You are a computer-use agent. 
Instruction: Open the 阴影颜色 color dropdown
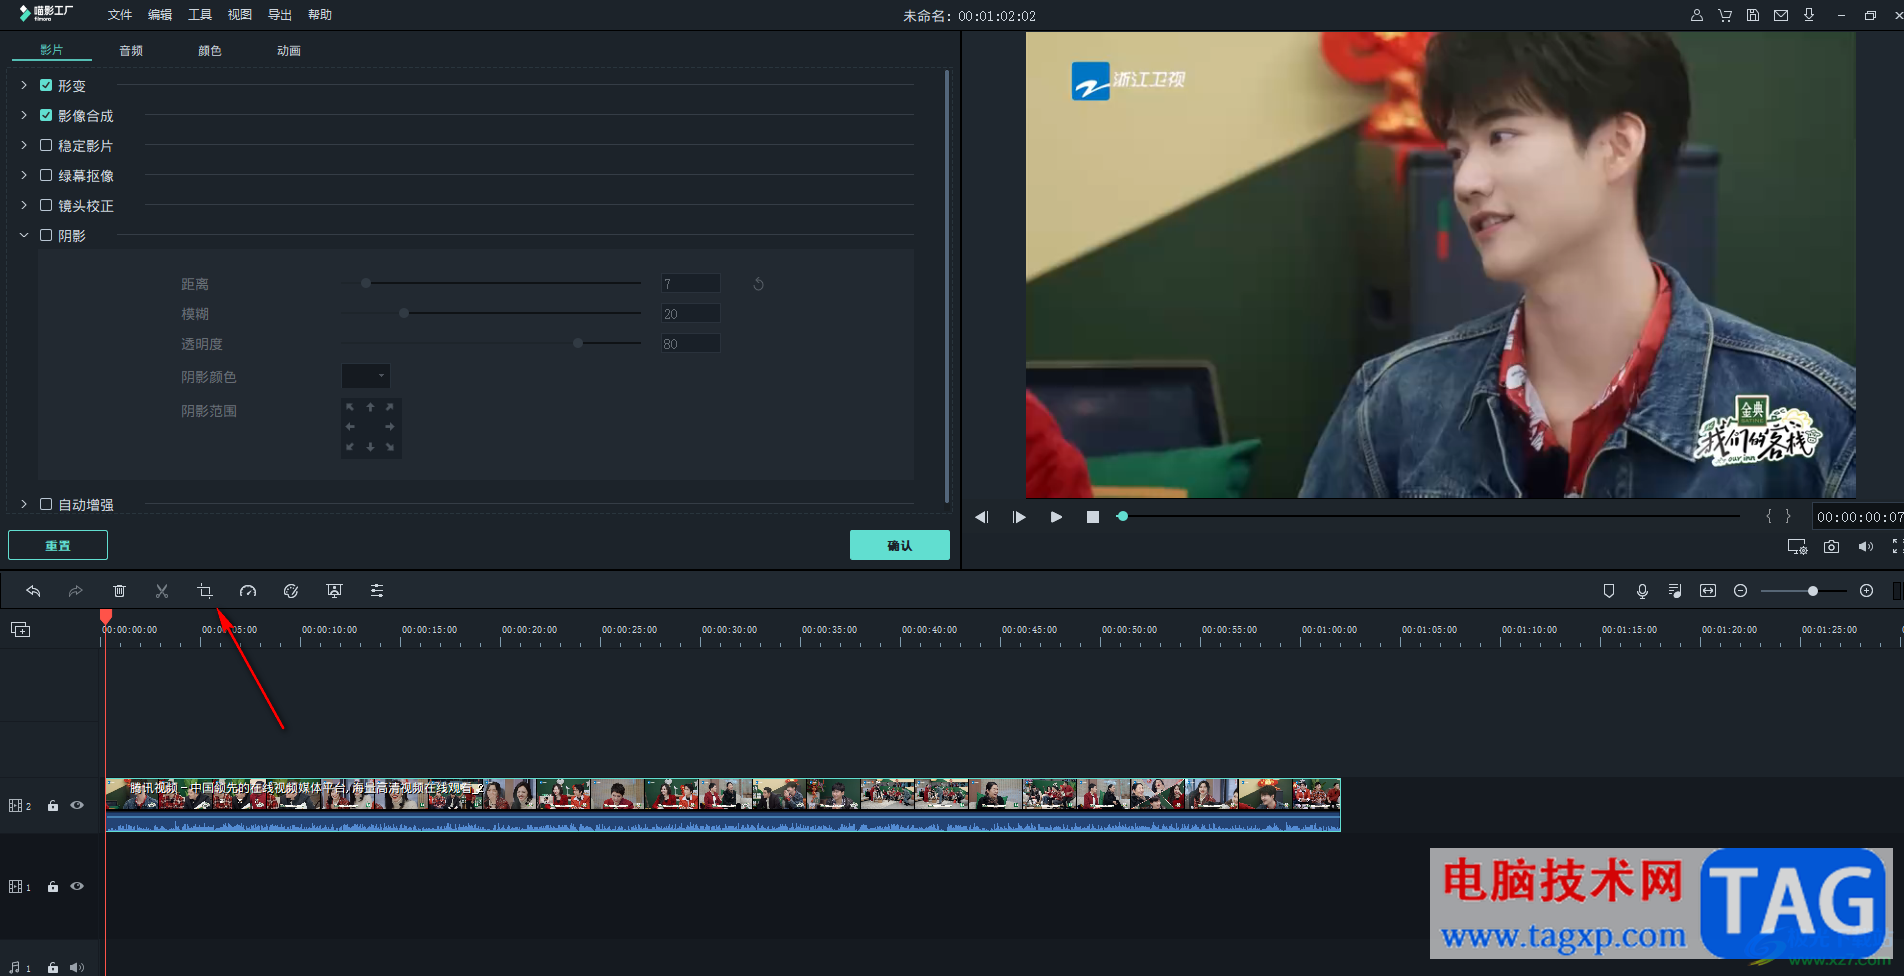[x=366, y=376]
